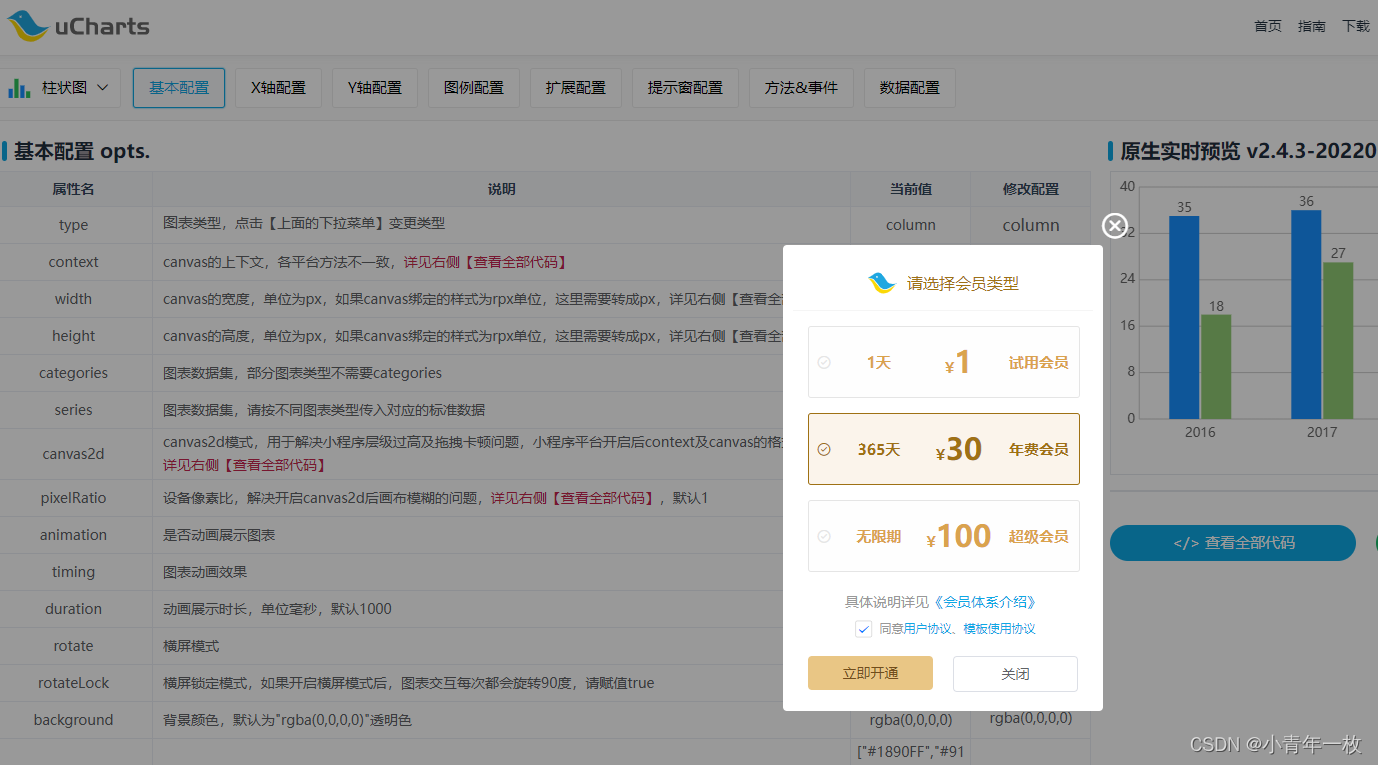Screen dimensions: 1378x765
Task: Click the 'rotateLock' property name cell
Action: pyautogui.click(x=73, y=683)
